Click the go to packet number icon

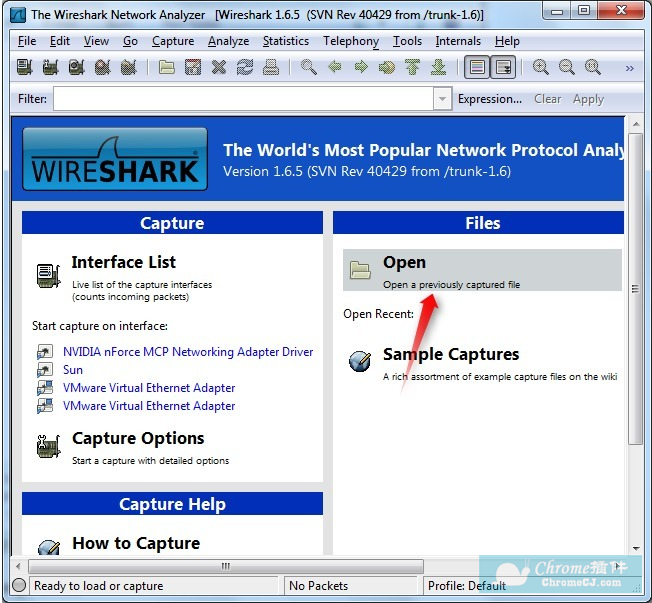[x=387, y=67]
